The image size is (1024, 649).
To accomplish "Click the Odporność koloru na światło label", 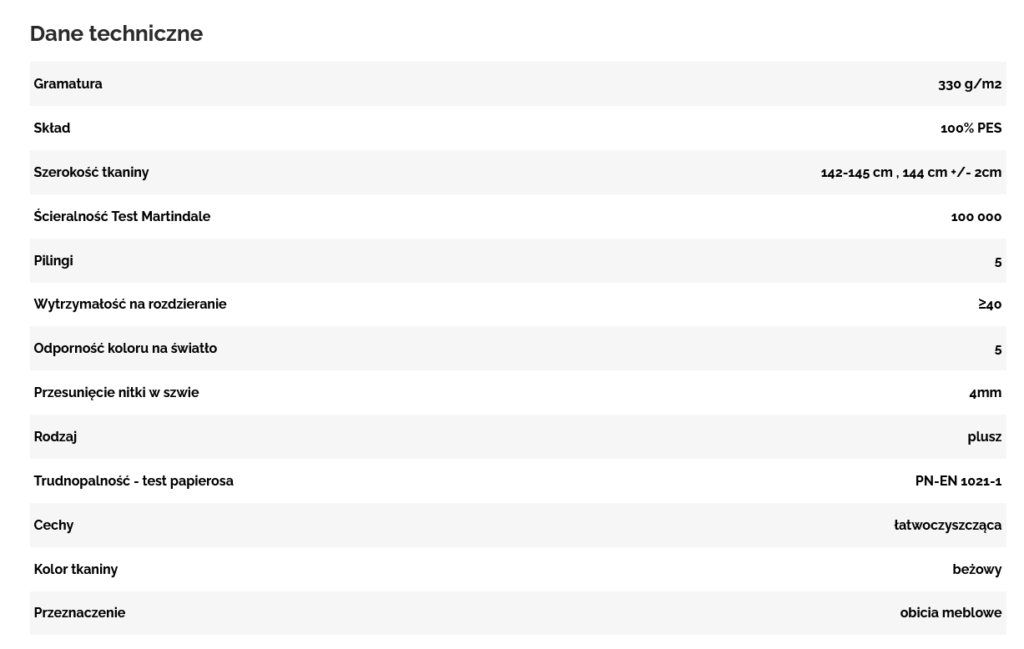I will 125,348.
